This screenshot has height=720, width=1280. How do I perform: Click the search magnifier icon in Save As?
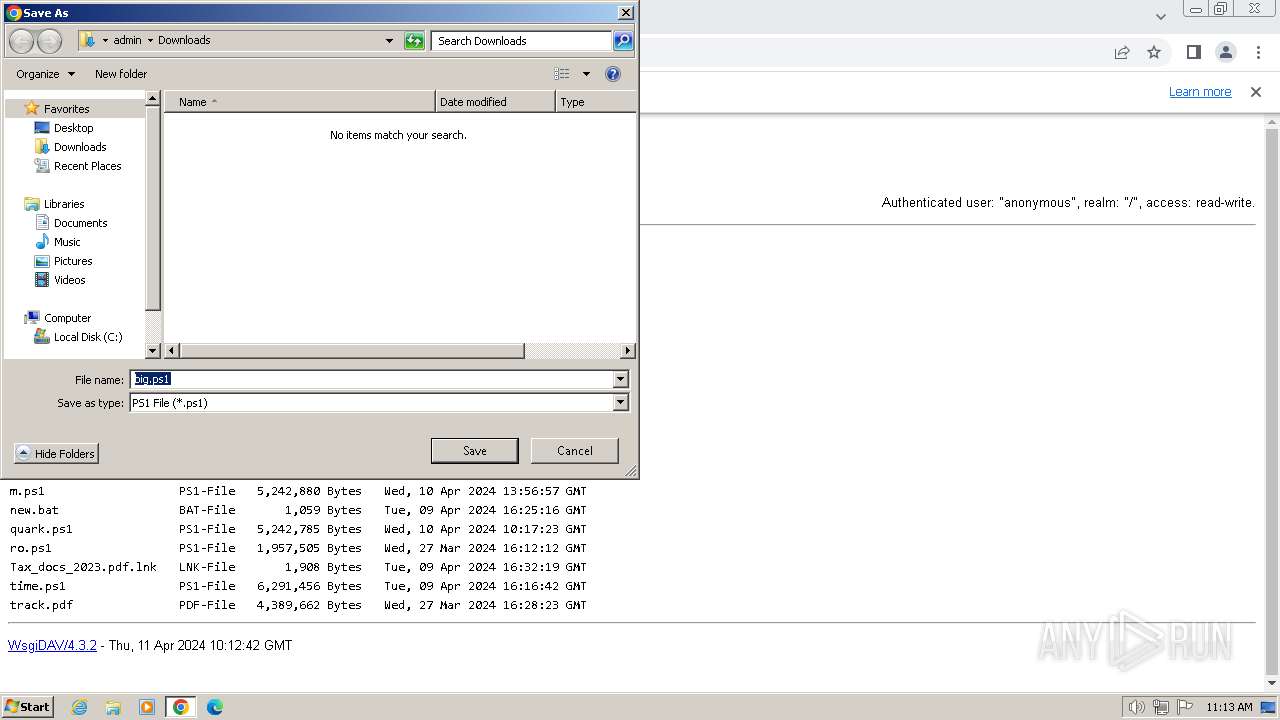tap(623, 41)
